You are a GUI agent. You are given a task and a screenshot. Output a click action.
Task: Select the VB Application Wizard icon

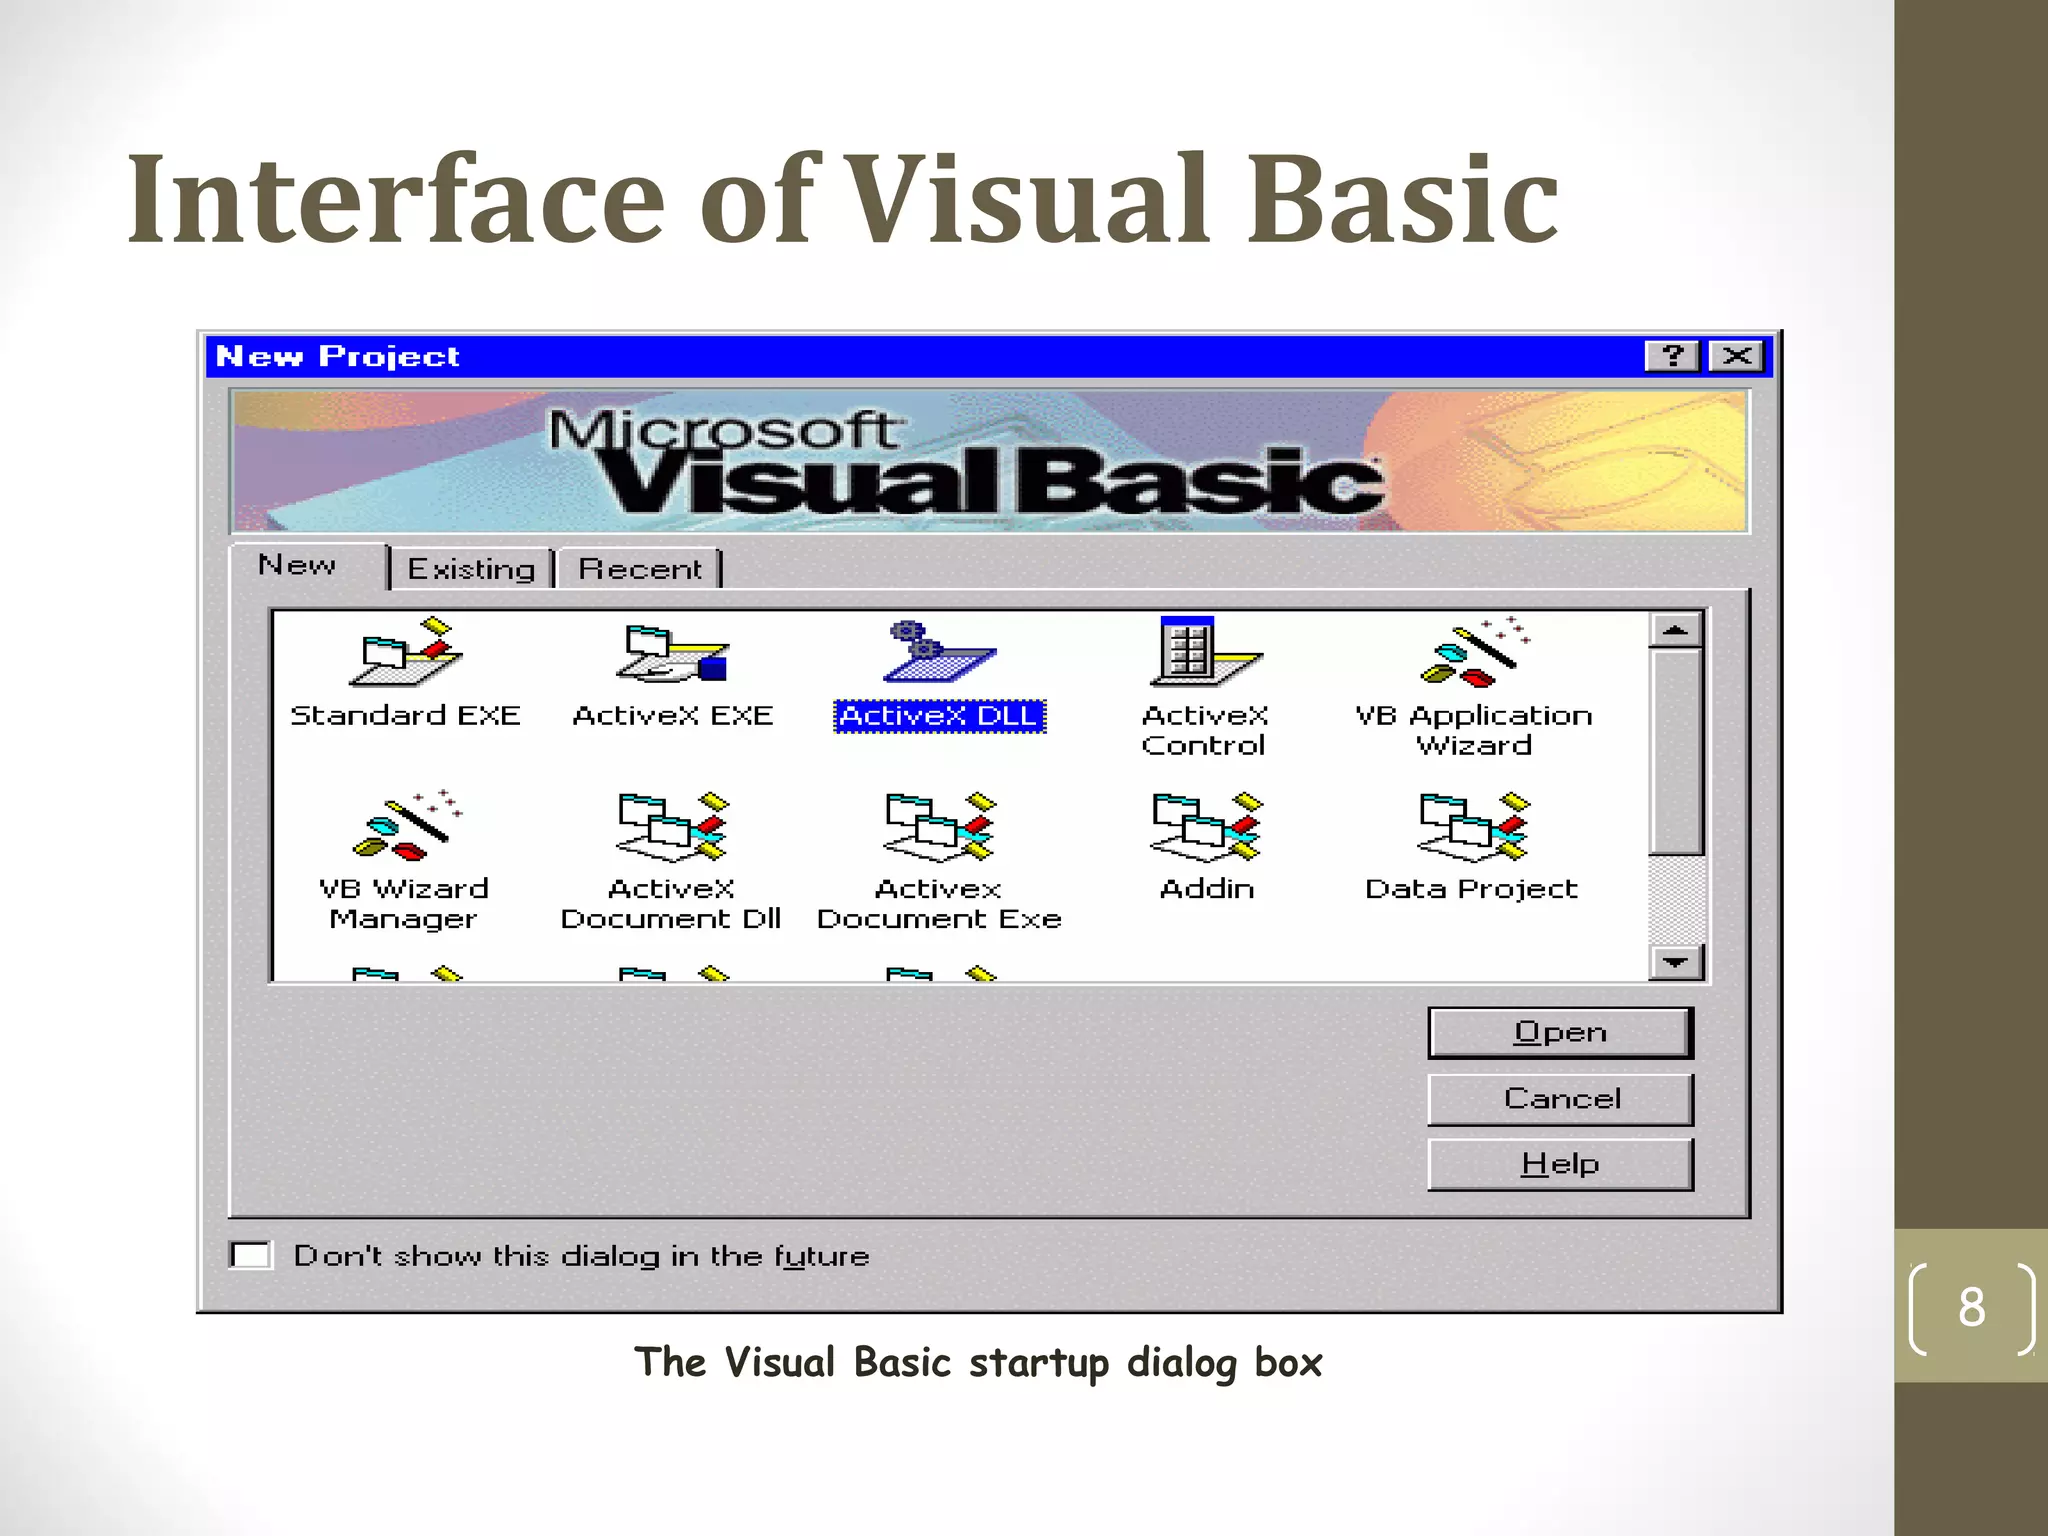1474,651
